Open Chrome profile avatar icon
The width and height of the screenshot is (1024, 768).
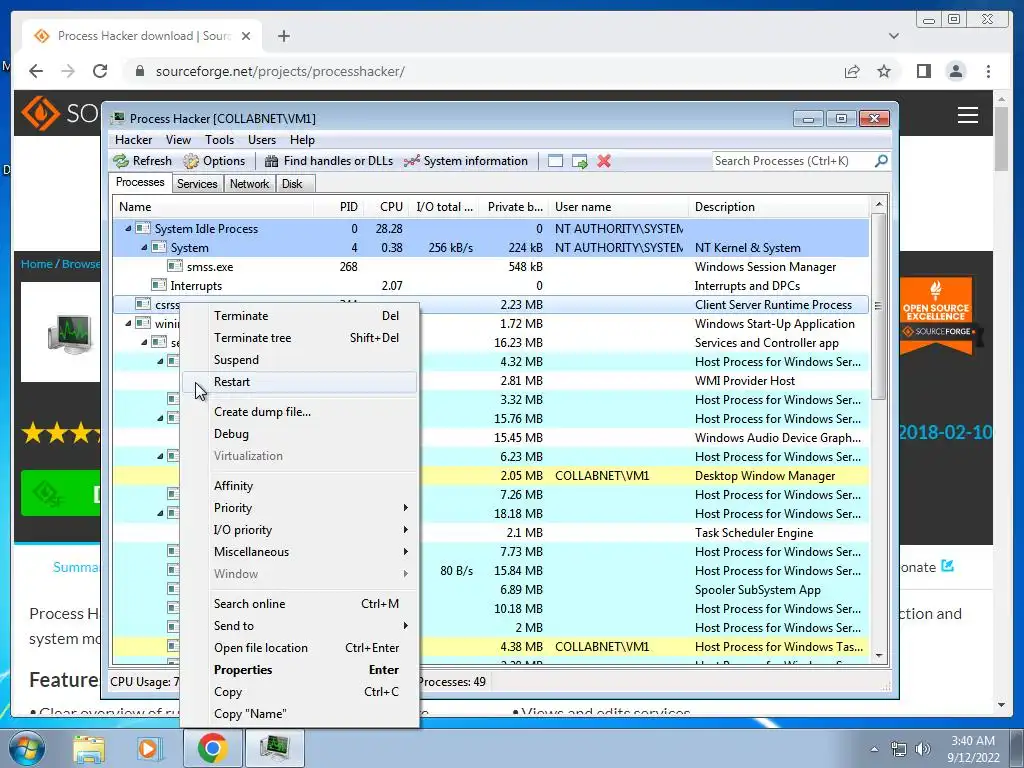click(x=955, y=71)
